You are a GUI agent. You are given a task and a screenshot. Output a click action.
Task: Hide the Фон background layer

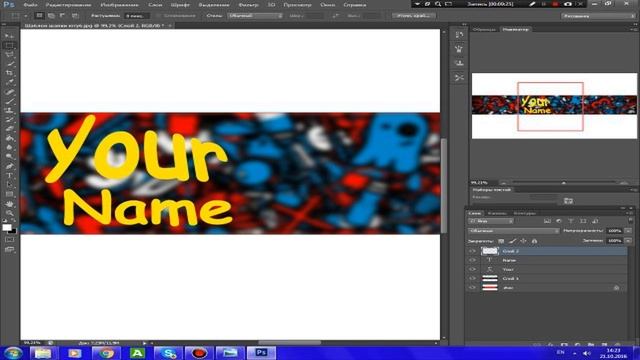click(x=473, y=287)
